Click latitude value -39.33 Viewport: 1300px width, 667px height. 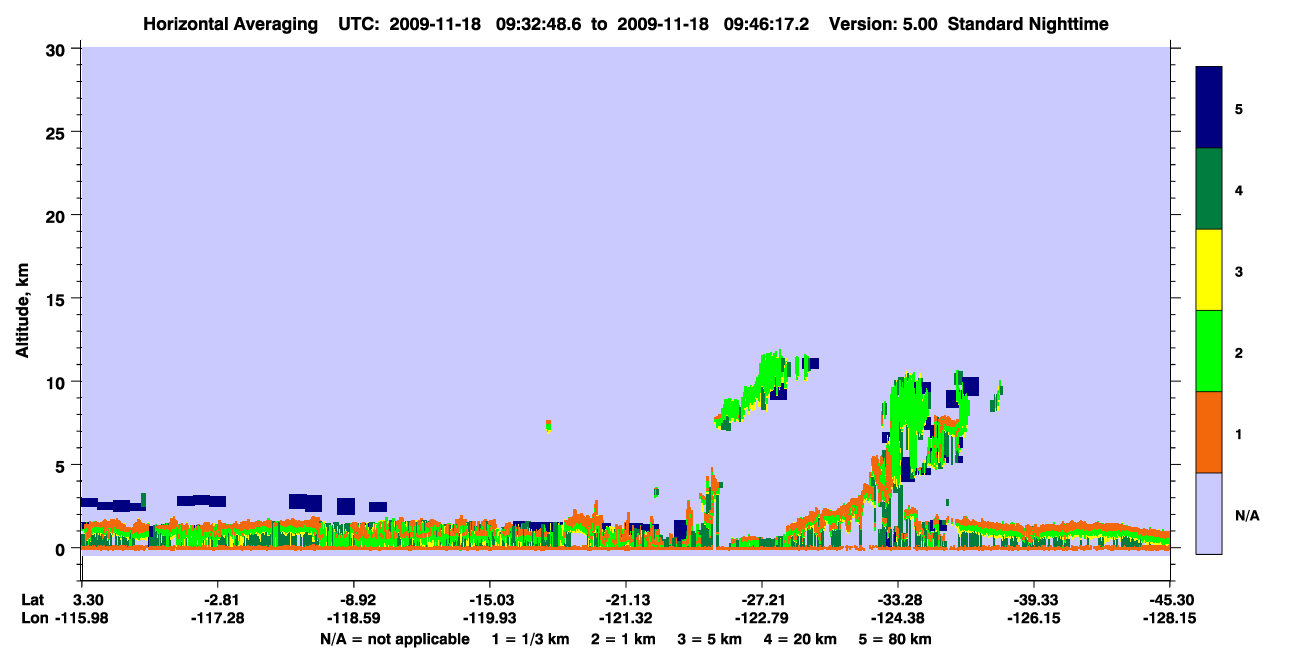pyautogui.click(x=1034, y=600)
